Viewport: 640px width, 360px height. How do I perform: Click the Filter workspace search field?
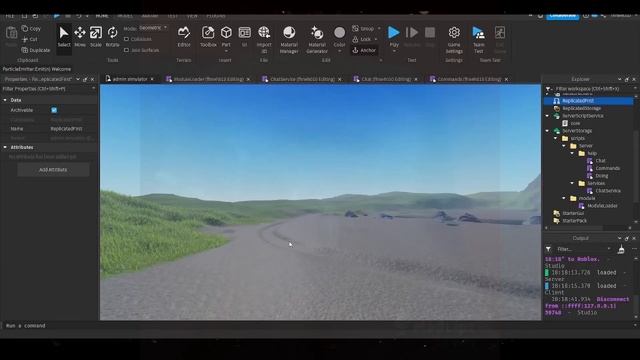coord(591,89)
